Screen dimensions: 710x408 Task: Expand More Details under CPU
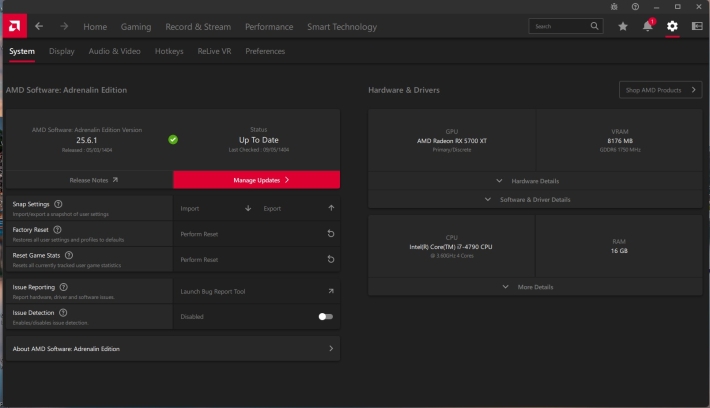tap(535, 287)
